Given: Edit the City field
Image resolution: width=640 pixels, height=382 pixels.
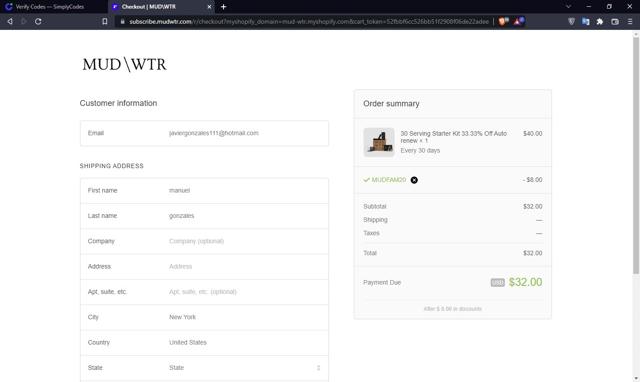Looking at the screenshot, I should pos(204,317).
